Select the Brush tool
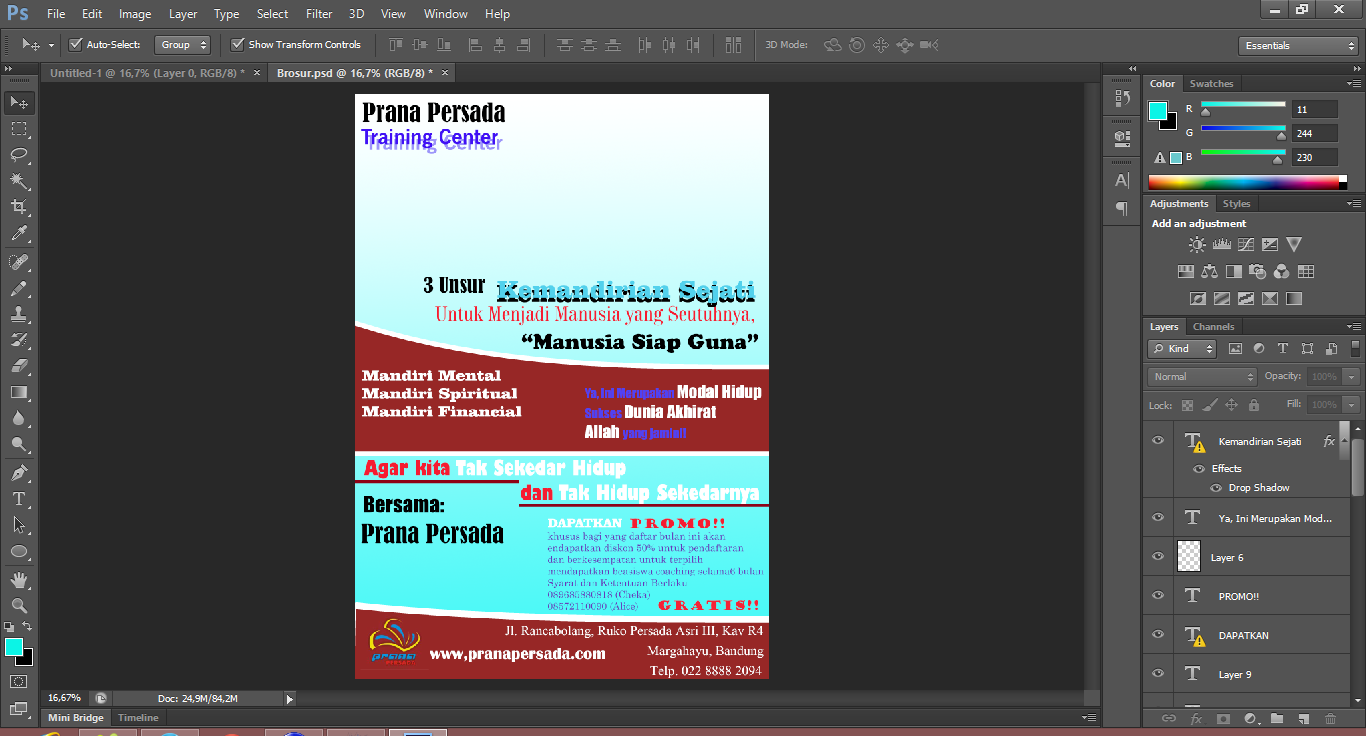 click(x=18, y=288)
